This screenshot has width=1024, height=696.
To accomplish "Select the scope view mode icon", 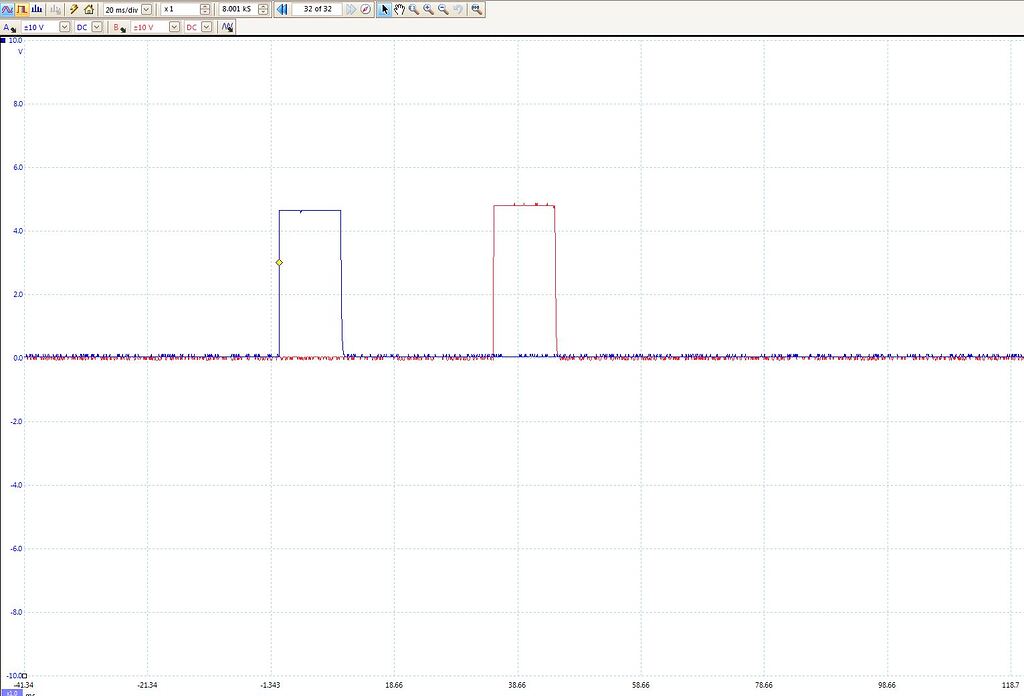I will [x=7, y=9].
